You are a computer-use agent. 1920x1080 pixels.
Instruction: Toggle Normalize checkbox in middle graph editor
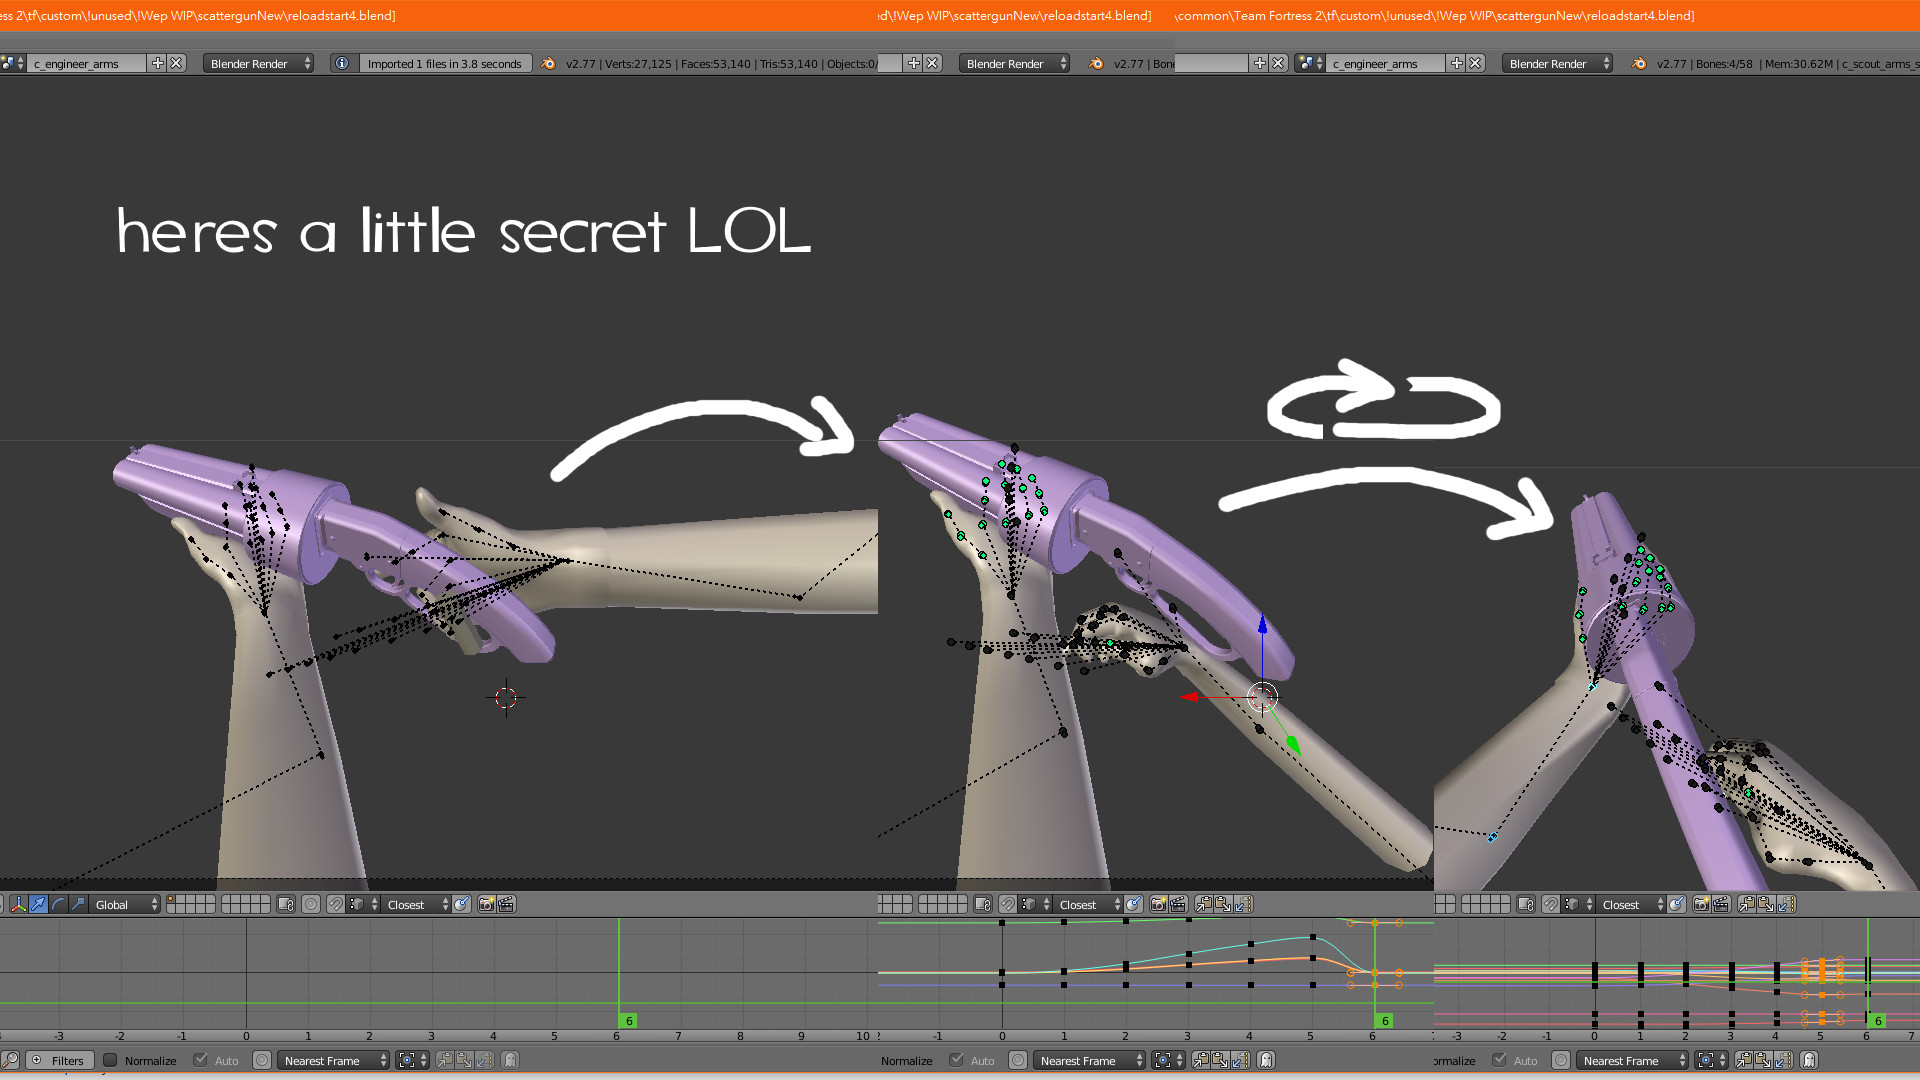click(906, 1060)
